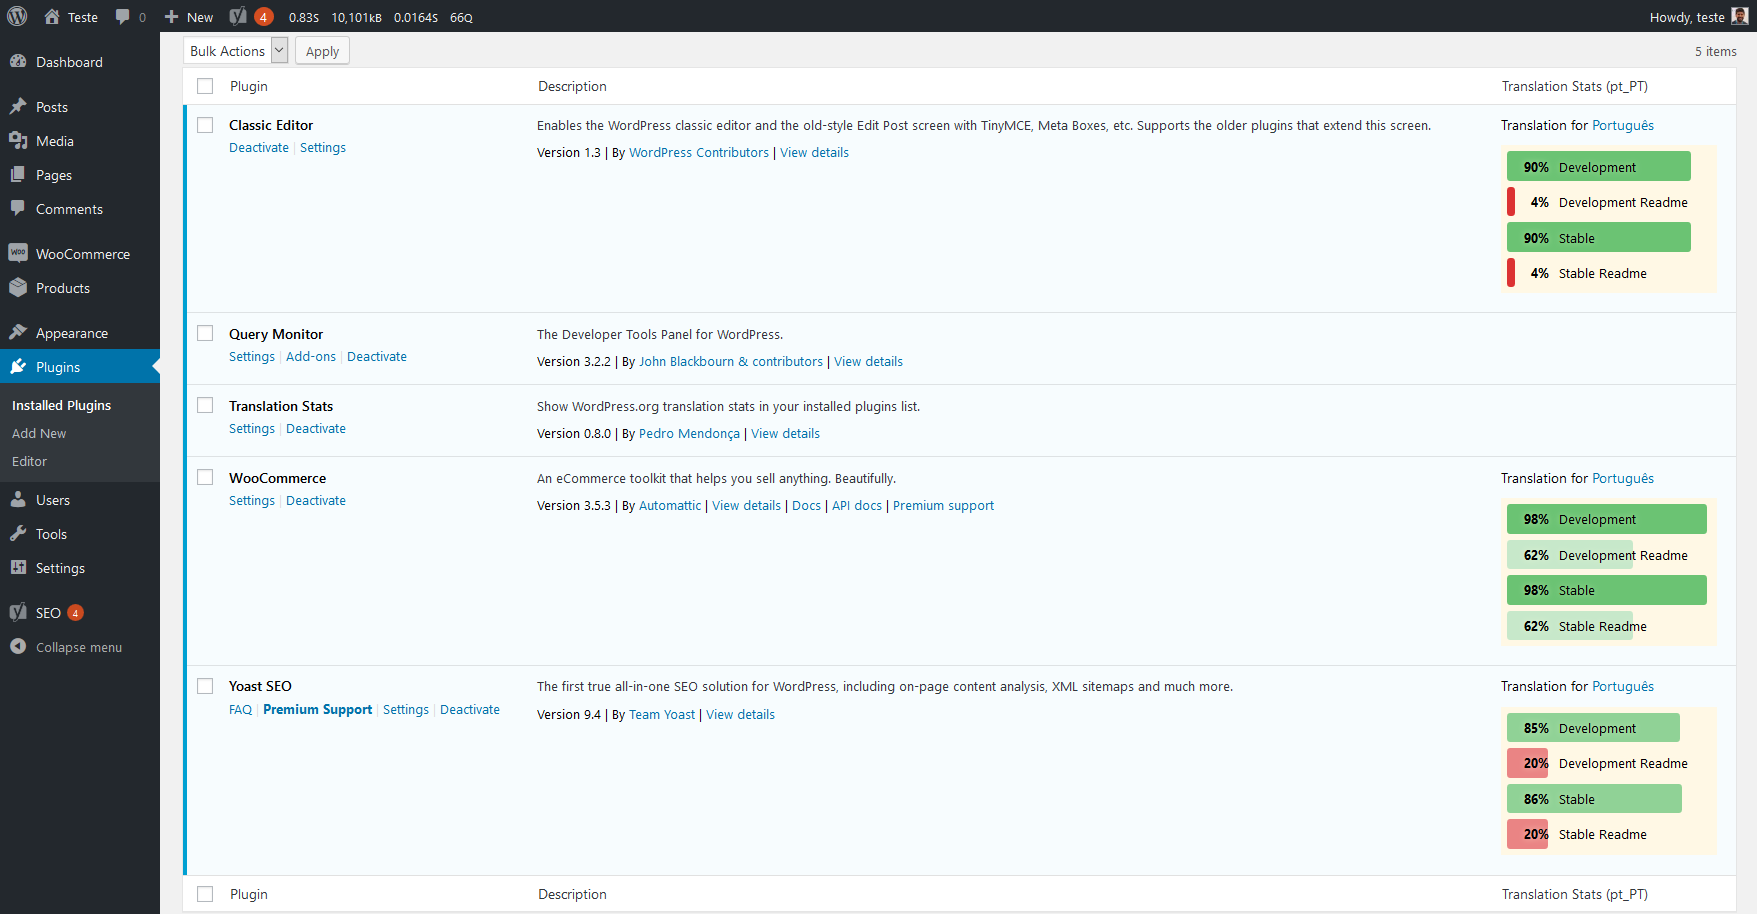The height and width of the screenshot is (914, 1757).
Task: Click the New label in admin bar
Action: pos(200,17)
